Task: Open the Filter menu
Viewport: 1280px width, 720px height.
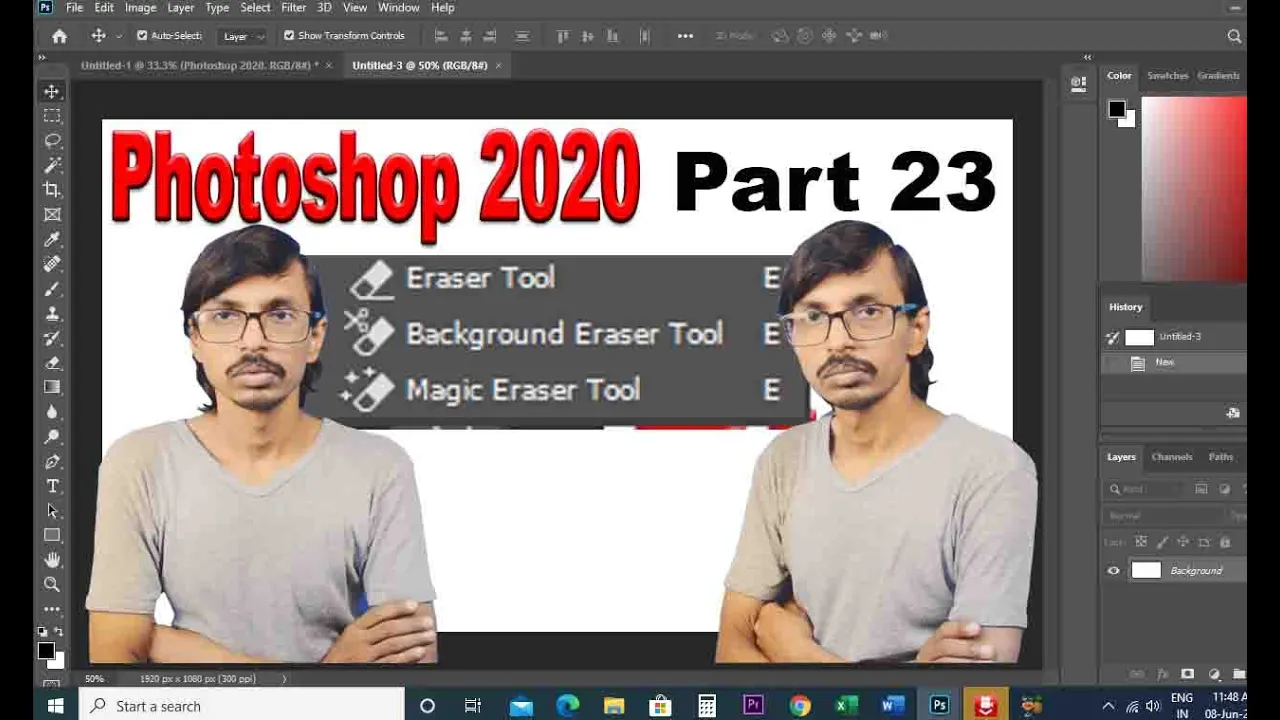Action: click(293, 8)
